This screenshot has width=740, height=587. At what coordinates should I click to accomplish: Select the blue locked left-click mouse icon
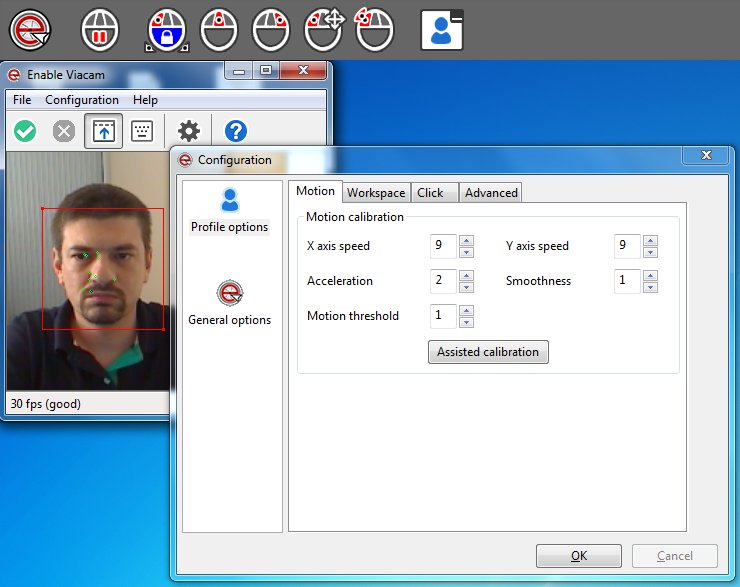167,30
